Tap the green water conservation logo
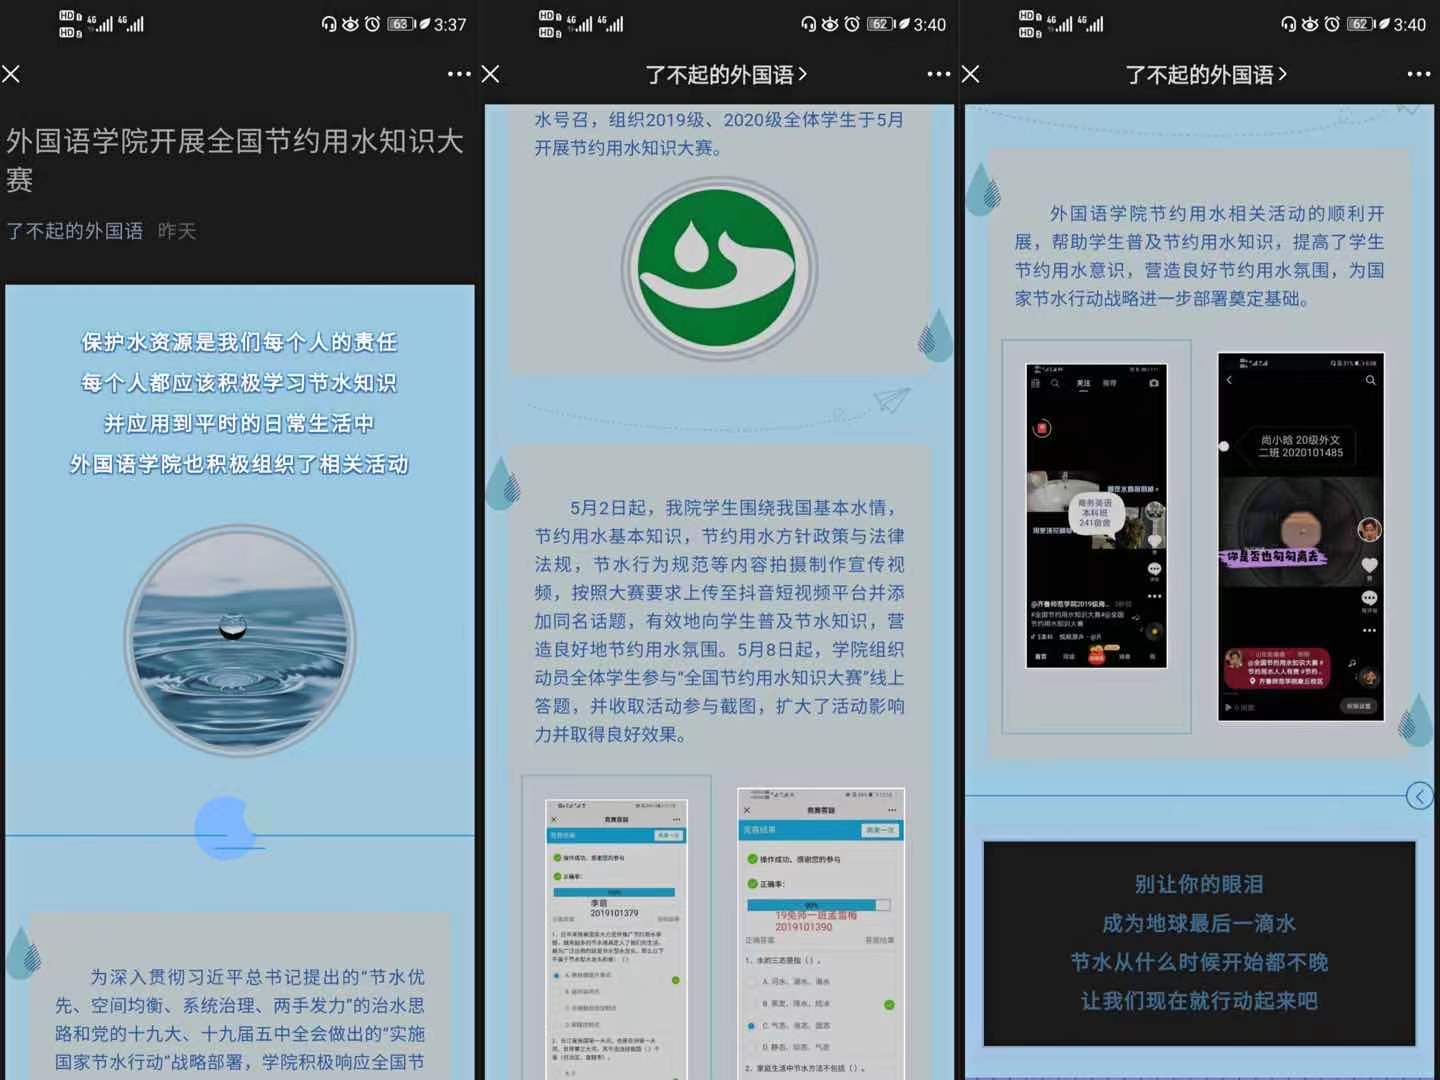1440x1080 pixels. tap(719, 270)
